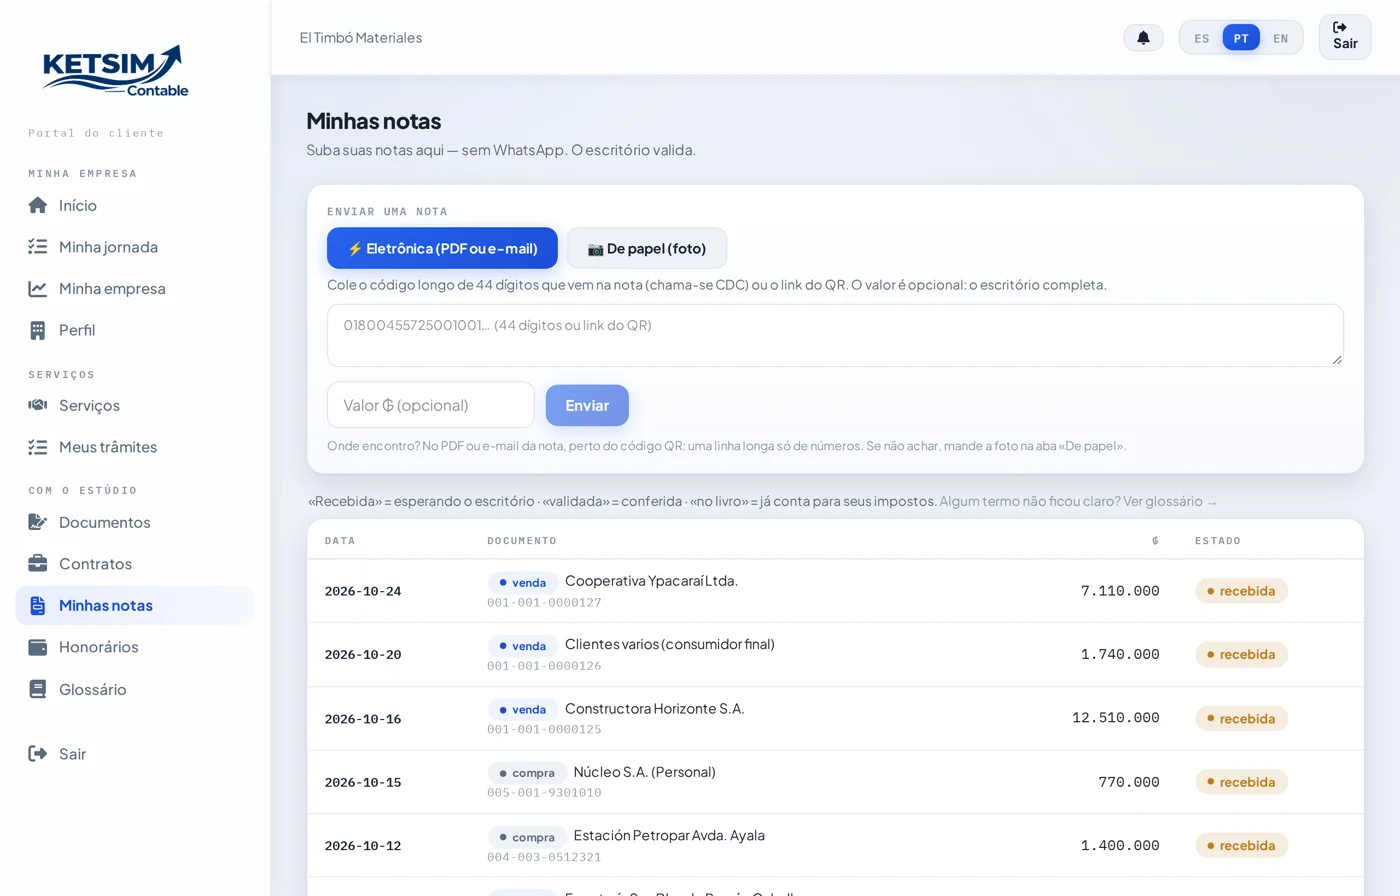Click the Honorários wallet icon

[x=38, y=647]
